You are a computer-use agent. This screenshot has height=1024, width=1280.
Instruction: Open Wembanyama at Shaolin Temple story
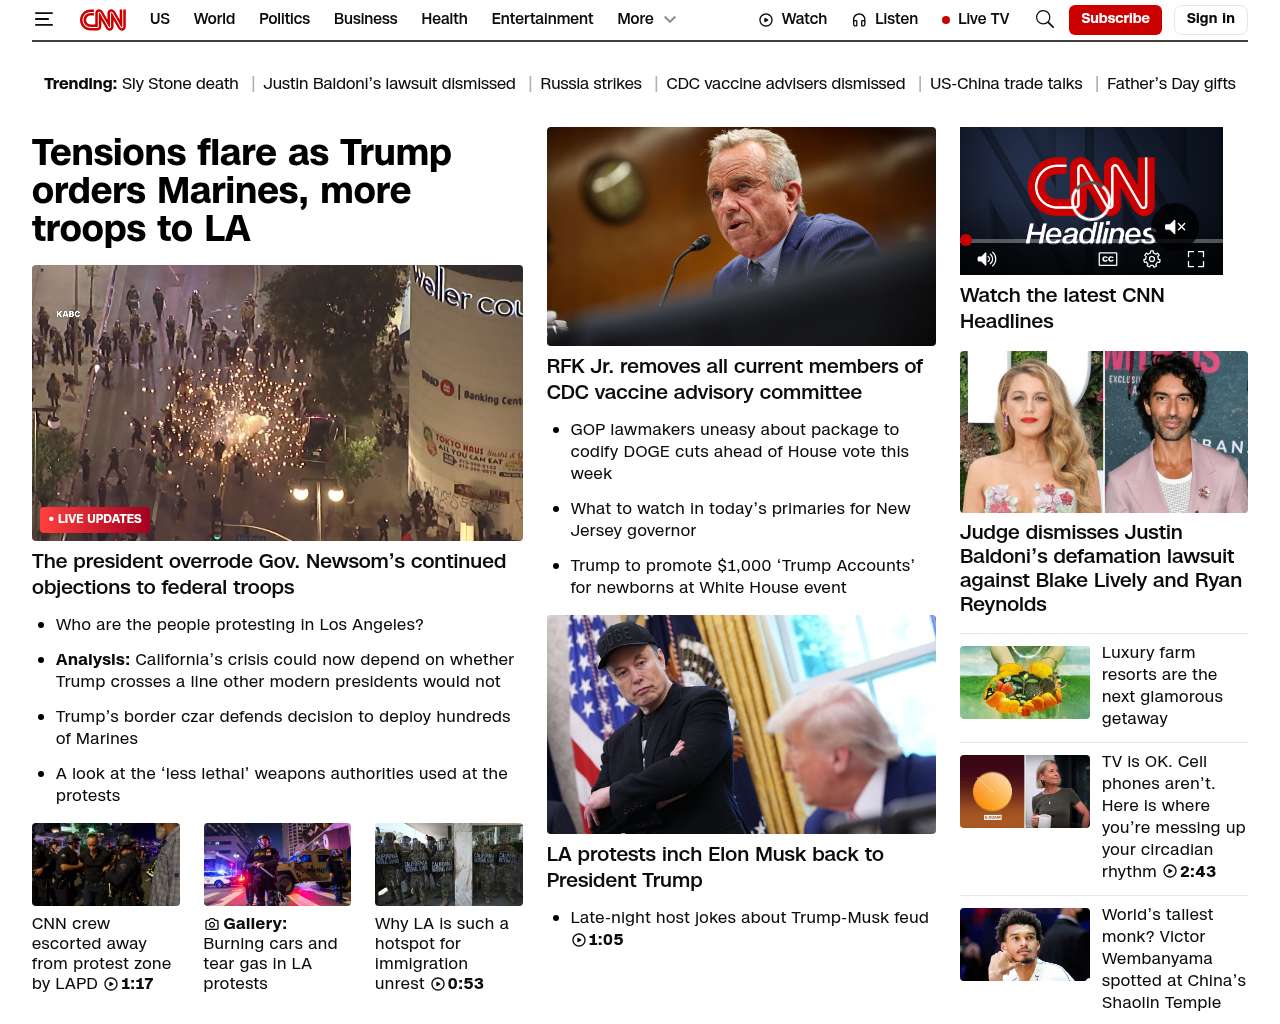(1174, 959)
